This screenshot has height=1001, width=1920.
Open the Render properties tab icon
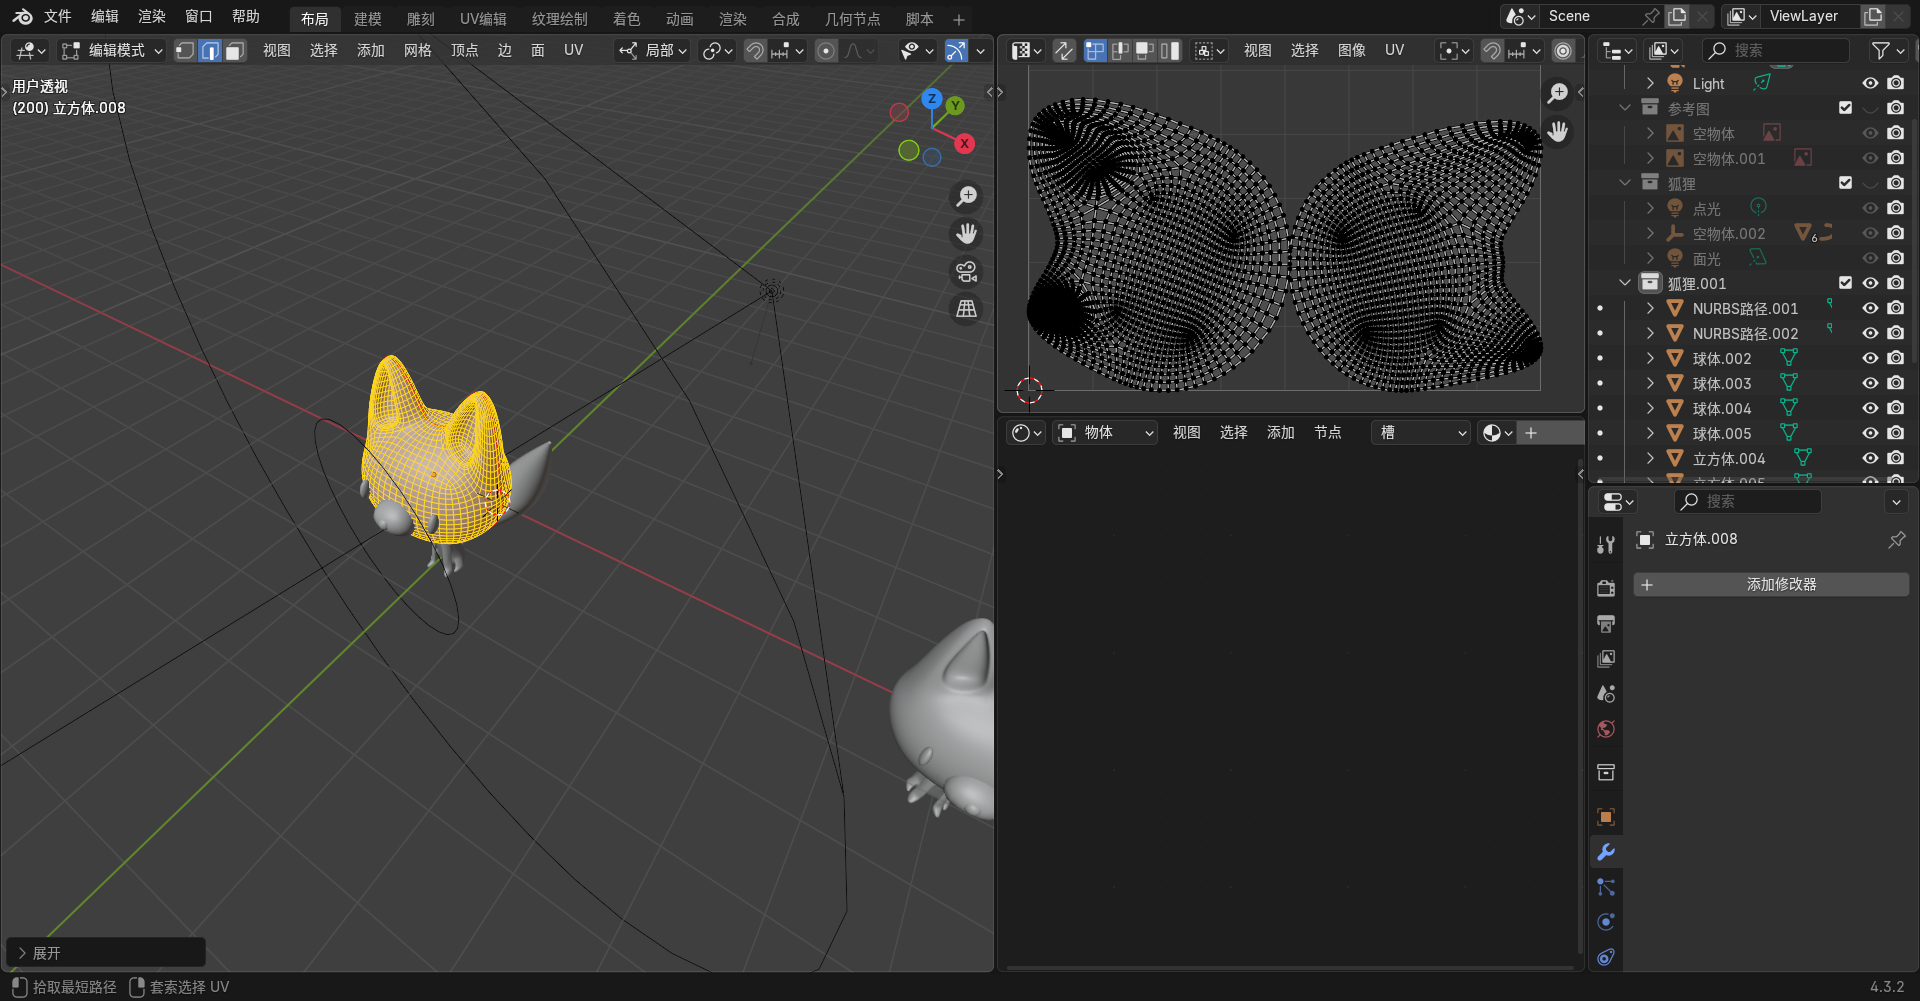pos(1606,588)
